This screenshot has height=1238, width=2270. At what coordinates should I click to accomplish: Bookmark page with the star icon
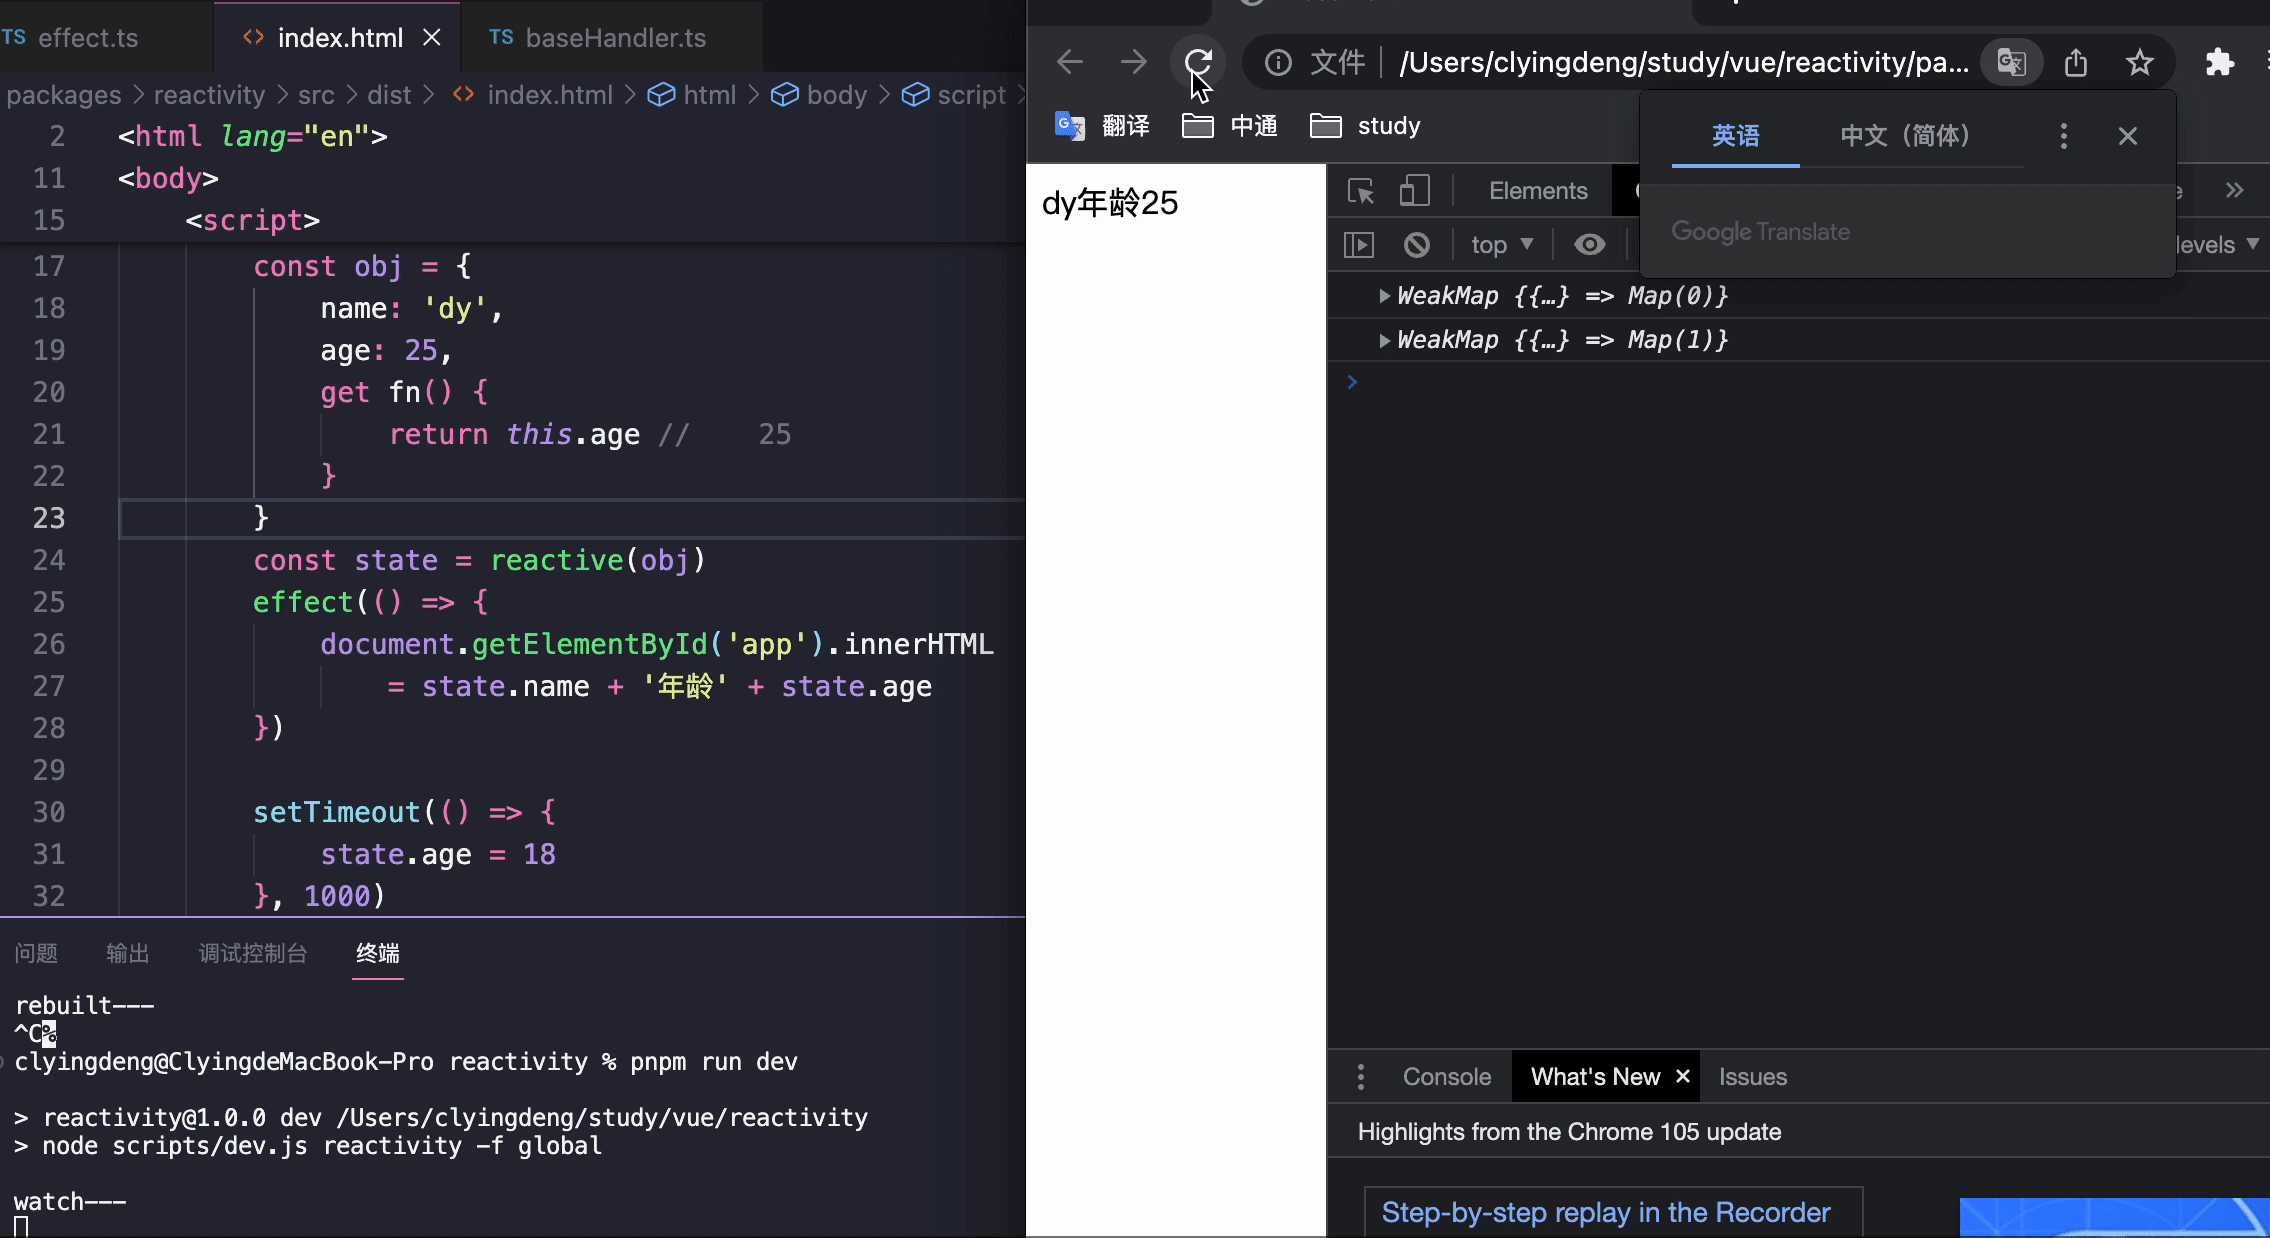[x=2139, y=62]
